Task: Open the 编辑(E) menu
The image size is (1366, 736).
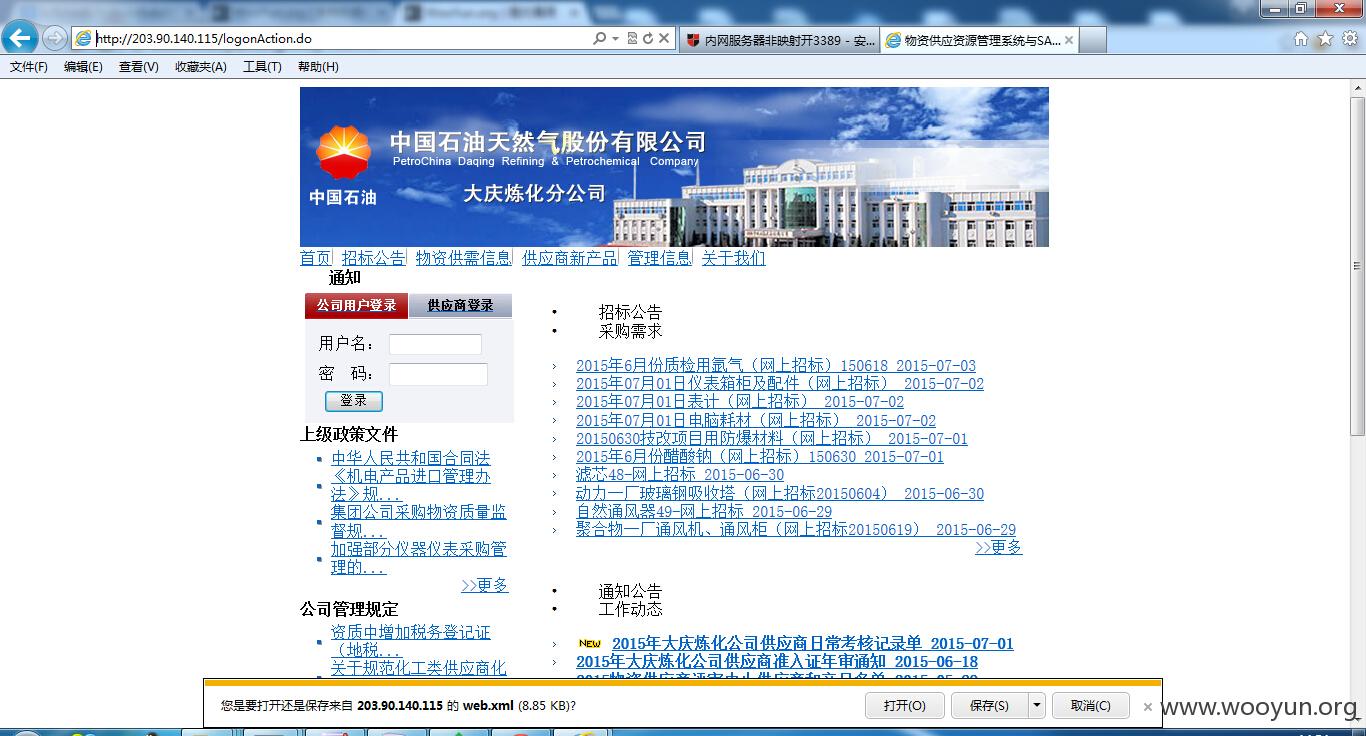Action: pyautogui.click(x=83, y=67)
